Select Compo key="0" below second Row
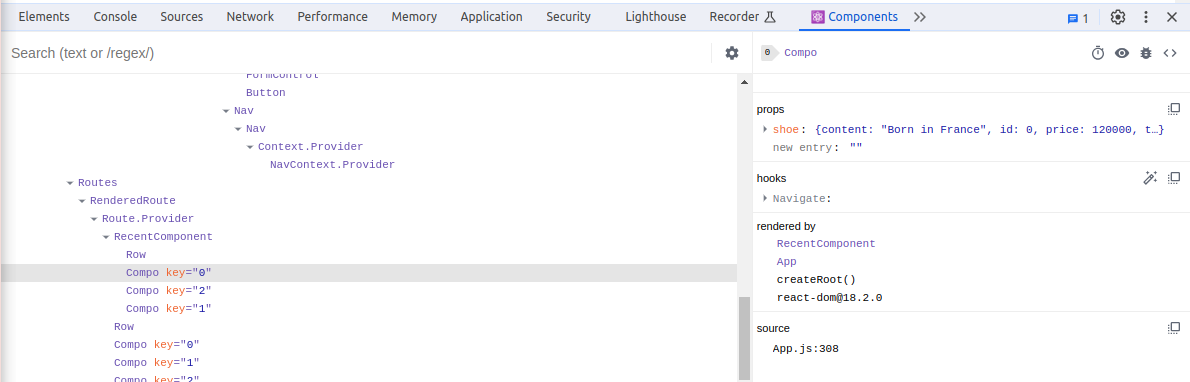 click(x=156, y=345)
